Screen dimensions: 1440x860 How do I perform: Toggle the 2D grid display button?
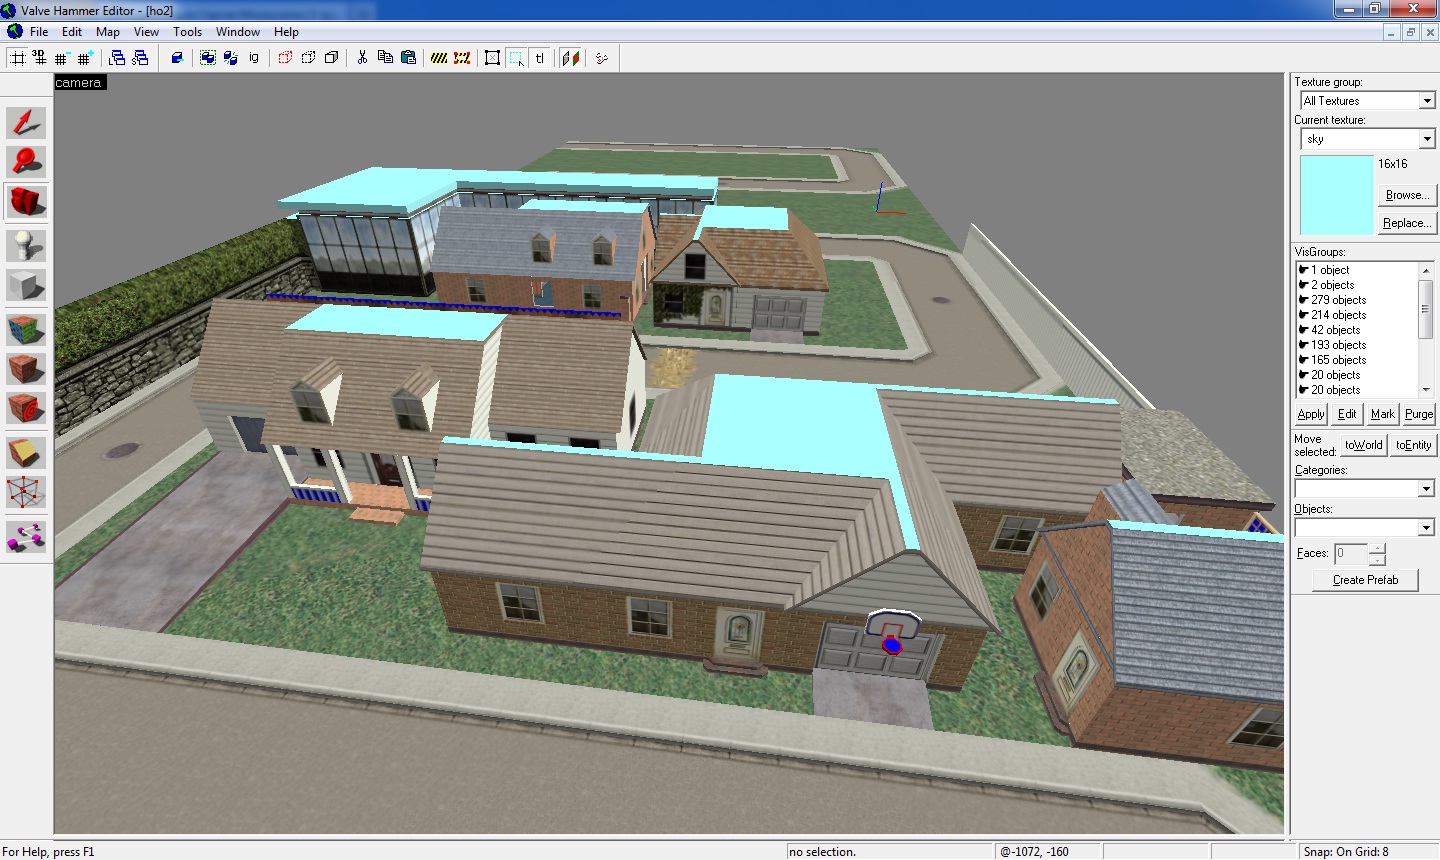click(18, 58)
